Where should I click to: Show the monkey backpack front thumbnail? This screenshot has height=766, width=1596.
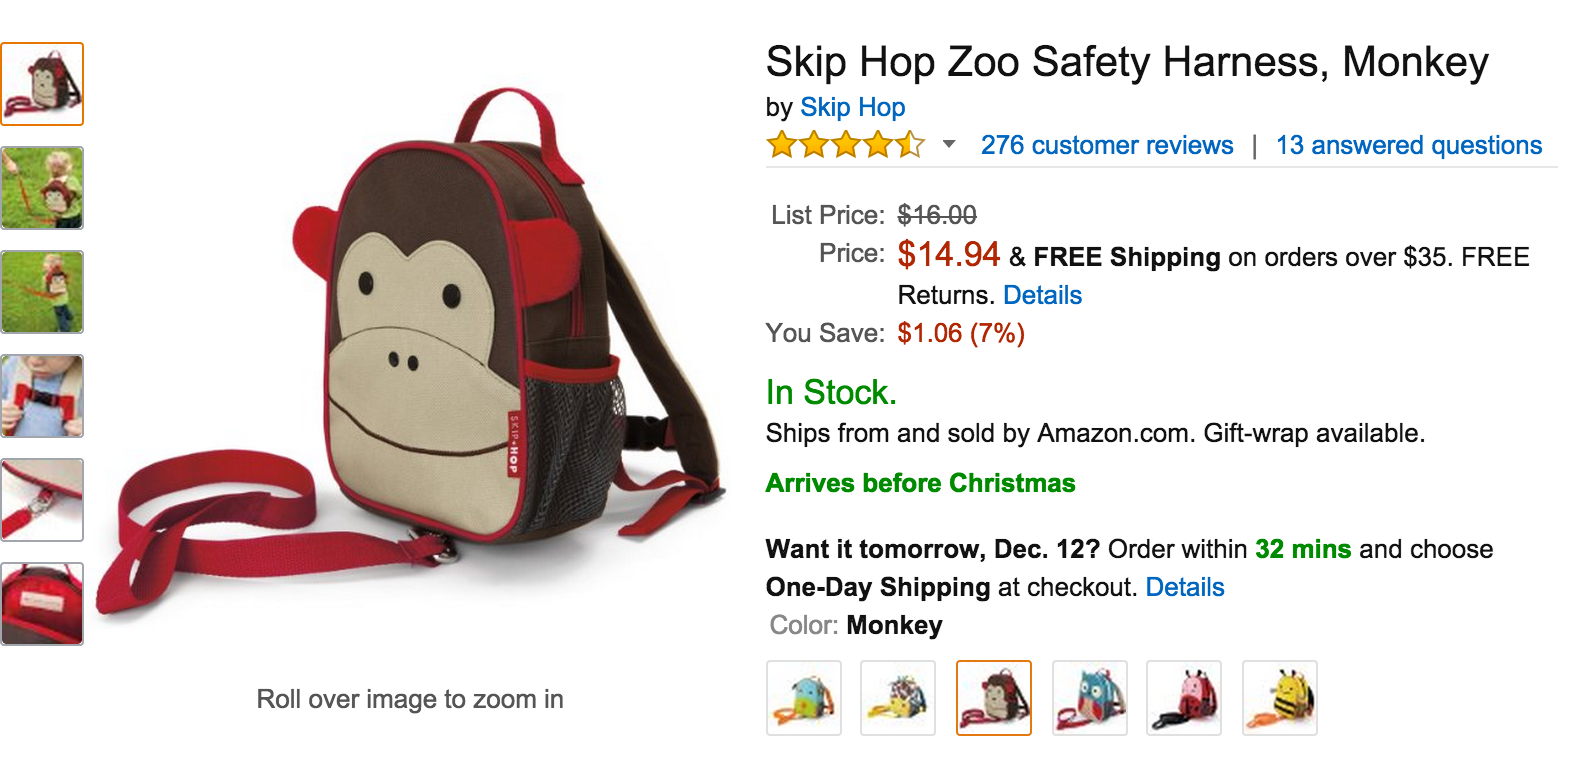coord(42,84)
